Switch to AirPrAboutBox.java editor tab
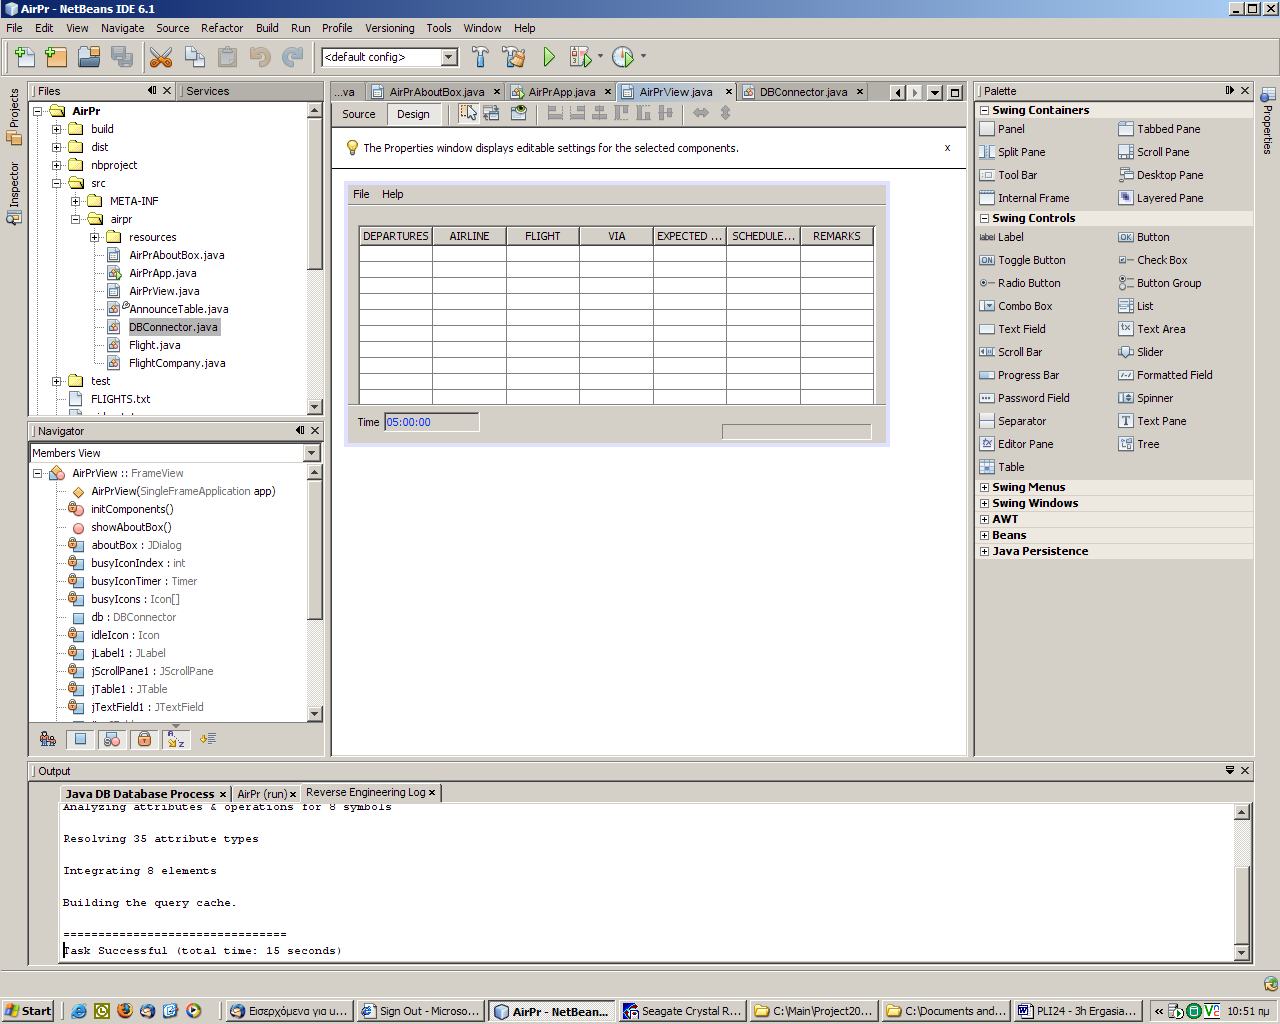The image size is (1280, 1024). 437,92
